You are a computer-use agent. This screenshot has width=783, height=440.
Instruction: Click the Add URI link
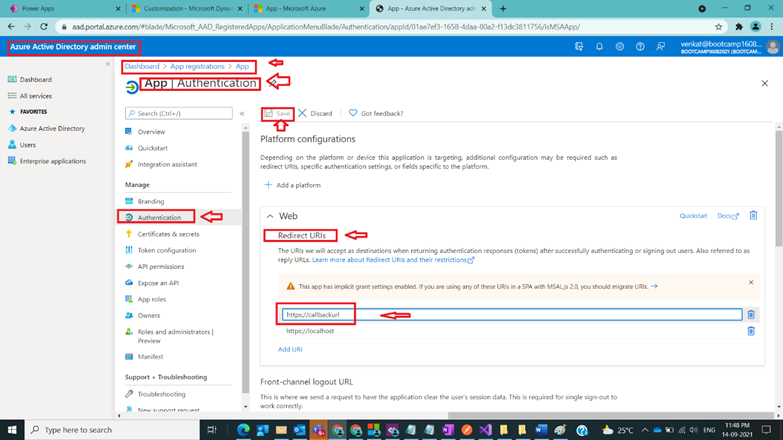pos(290,350)
